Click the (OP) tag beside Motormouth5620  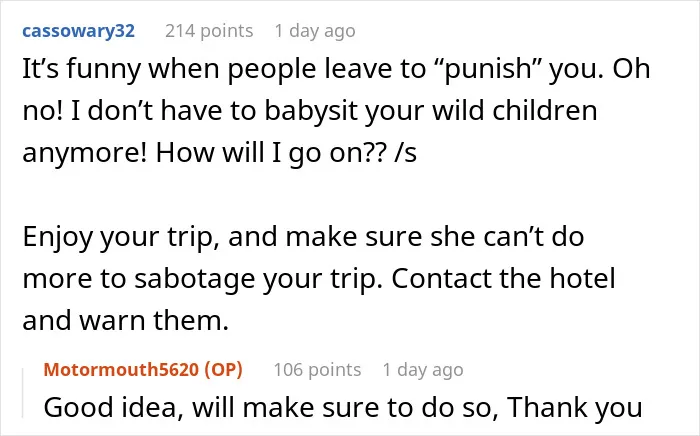point(223,370)
